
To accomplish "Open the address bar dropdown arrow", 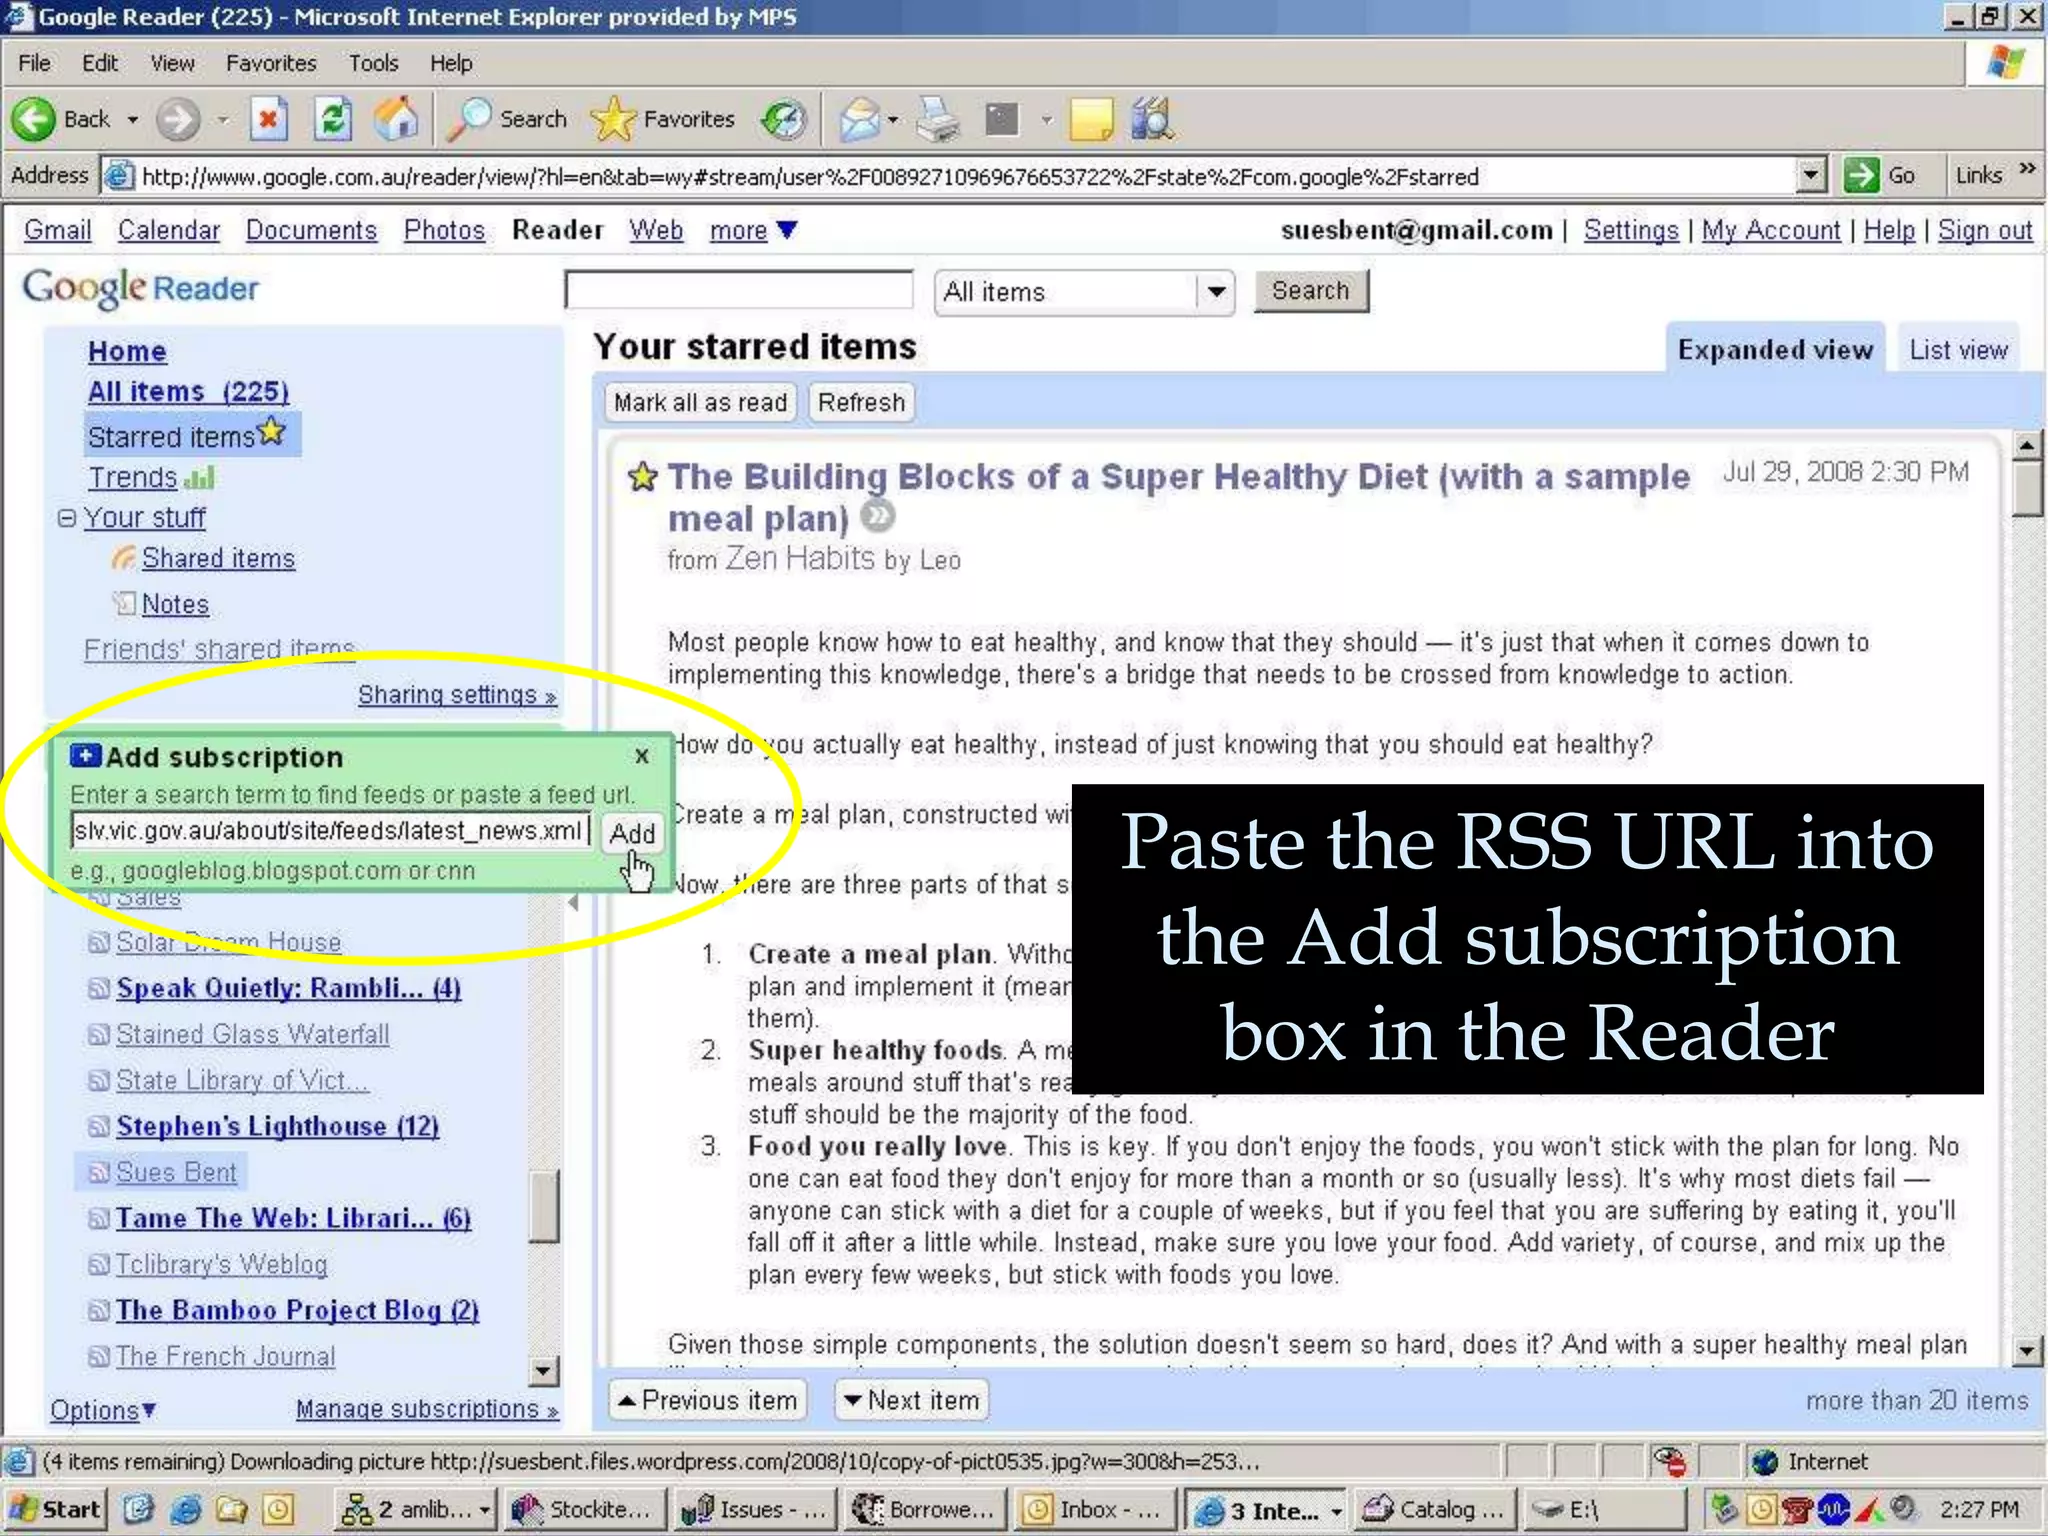I will tap(1811, 175).
